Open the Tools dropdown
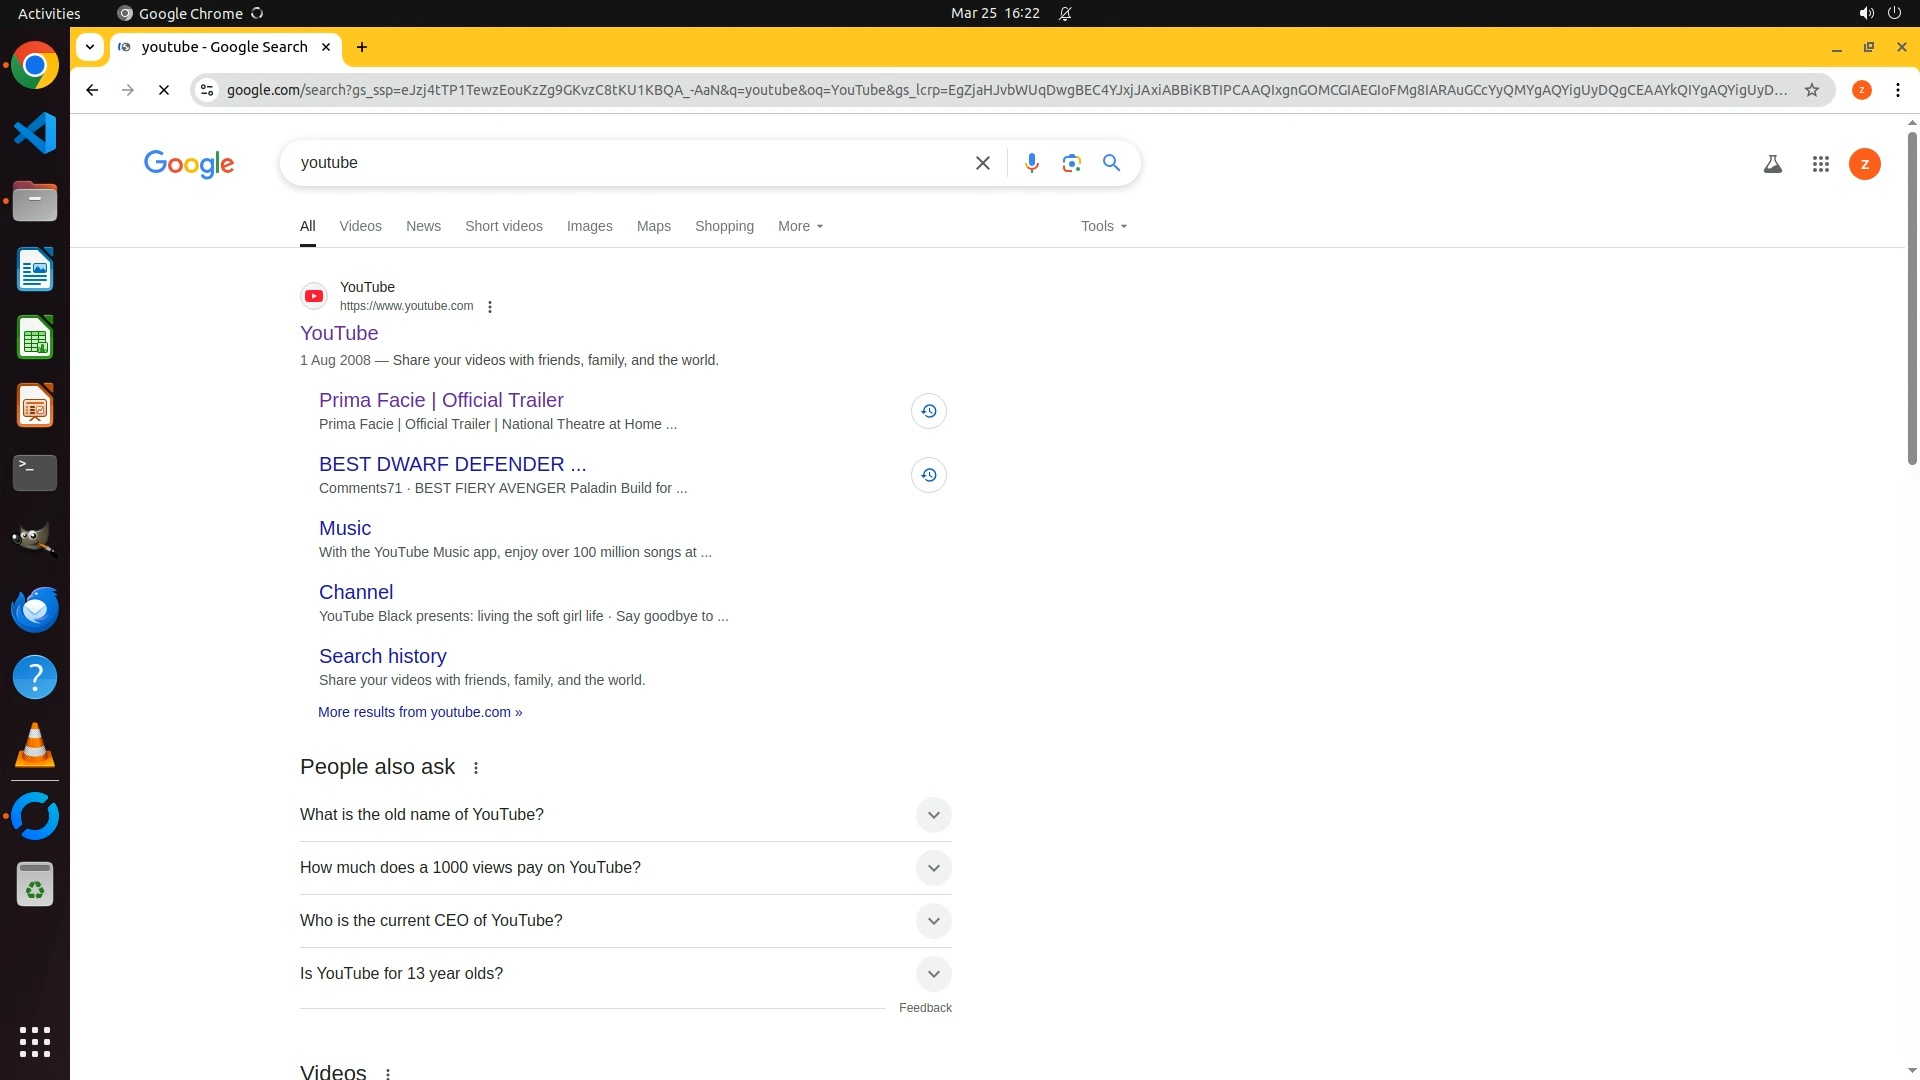 [1103, 226]
